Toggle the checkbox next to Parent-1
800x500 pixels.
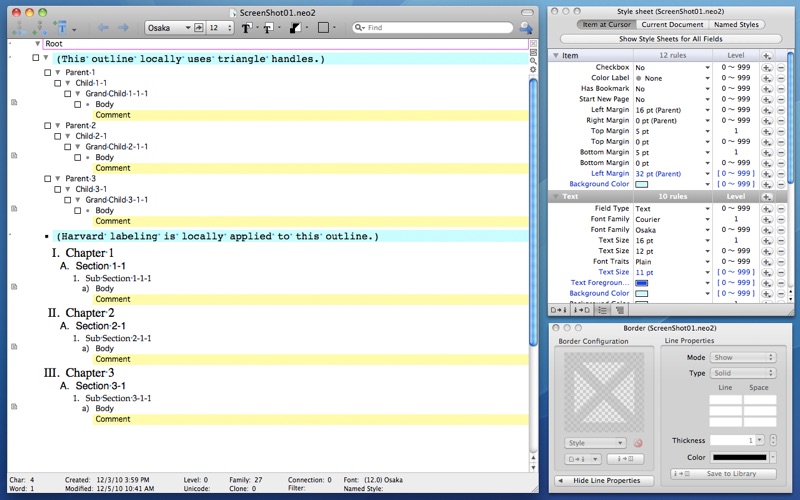pos(47,73)
